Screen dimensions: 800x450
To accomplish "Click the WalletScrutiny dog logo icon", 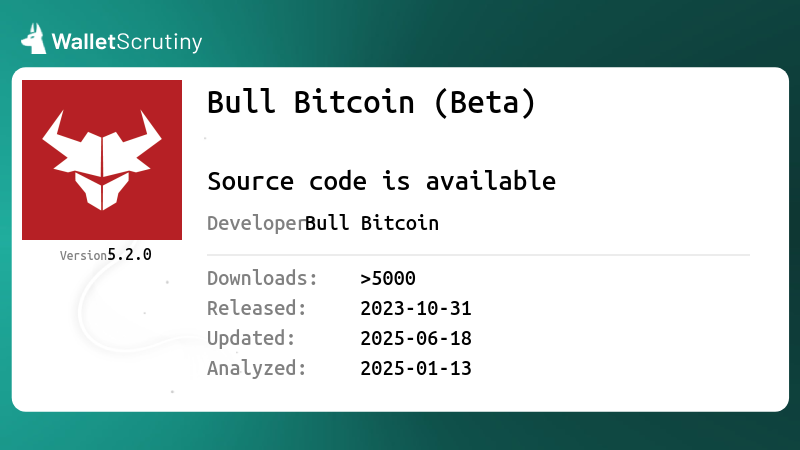I will point(33,38).
